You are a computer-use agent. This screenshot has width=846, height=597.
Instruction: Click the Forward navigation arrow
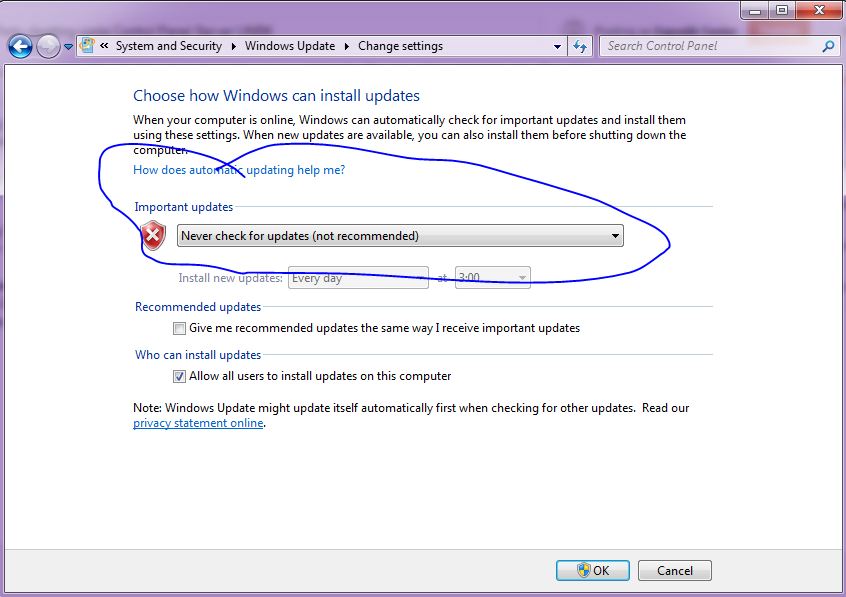point(47,46)
